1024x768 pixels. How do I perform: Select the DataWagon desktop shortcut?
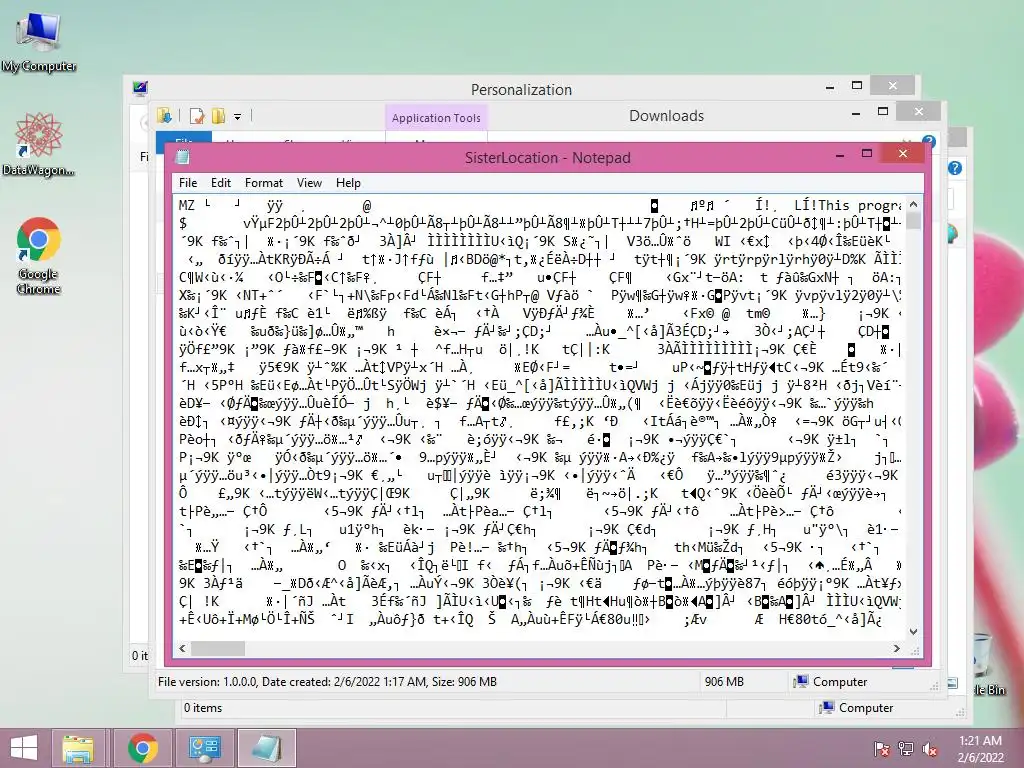[x=39, y=144]
